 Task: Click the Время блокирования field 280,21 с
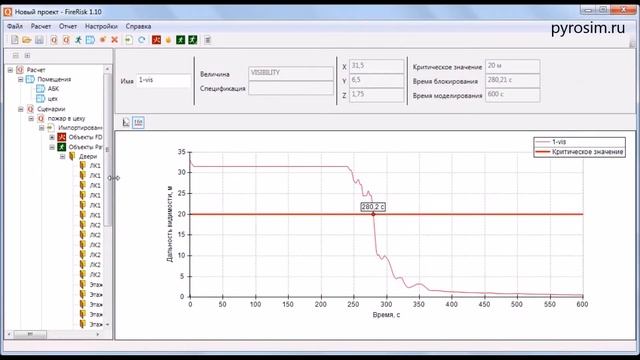(x=513, y=80)
